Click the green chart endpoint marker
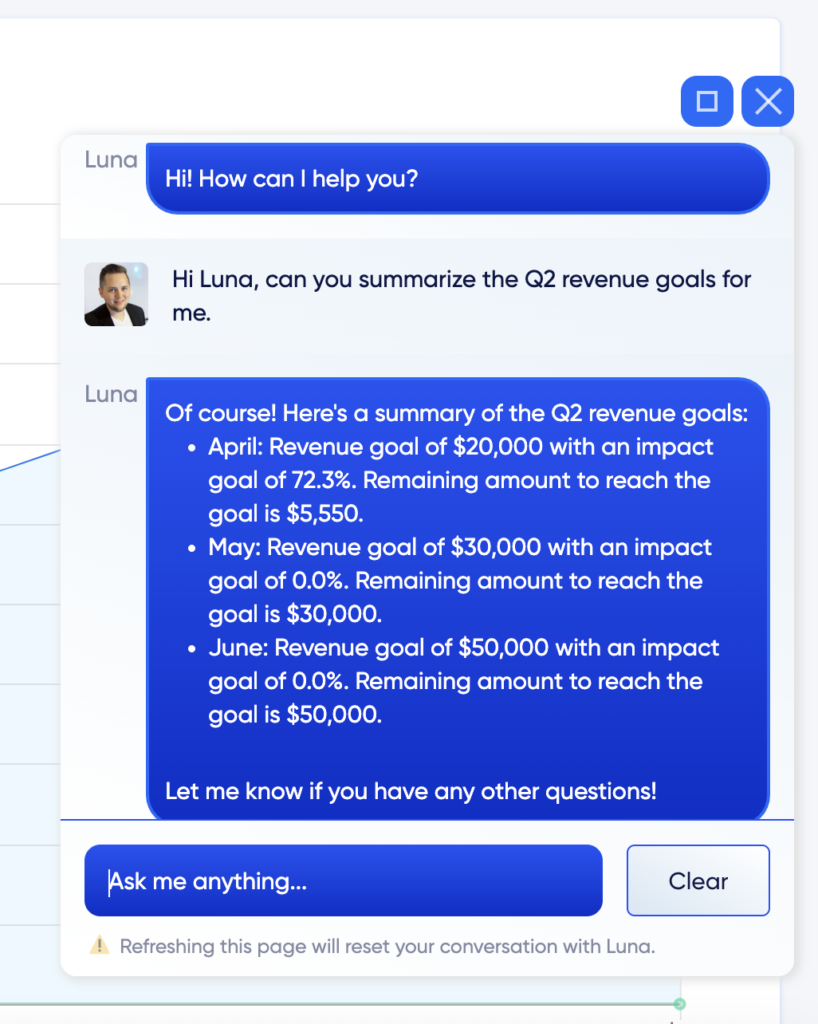The height and width of the screenshot is (1024, 818). click(x=680, y=1004)
